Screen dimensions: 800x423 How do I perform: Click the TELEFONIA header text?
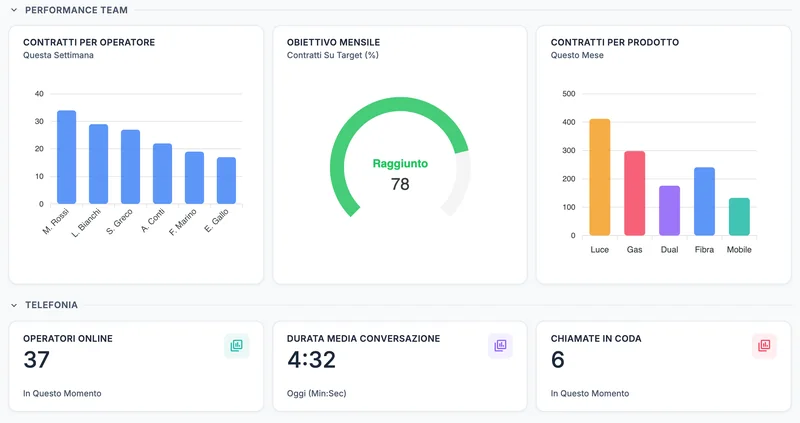[52, 305]
